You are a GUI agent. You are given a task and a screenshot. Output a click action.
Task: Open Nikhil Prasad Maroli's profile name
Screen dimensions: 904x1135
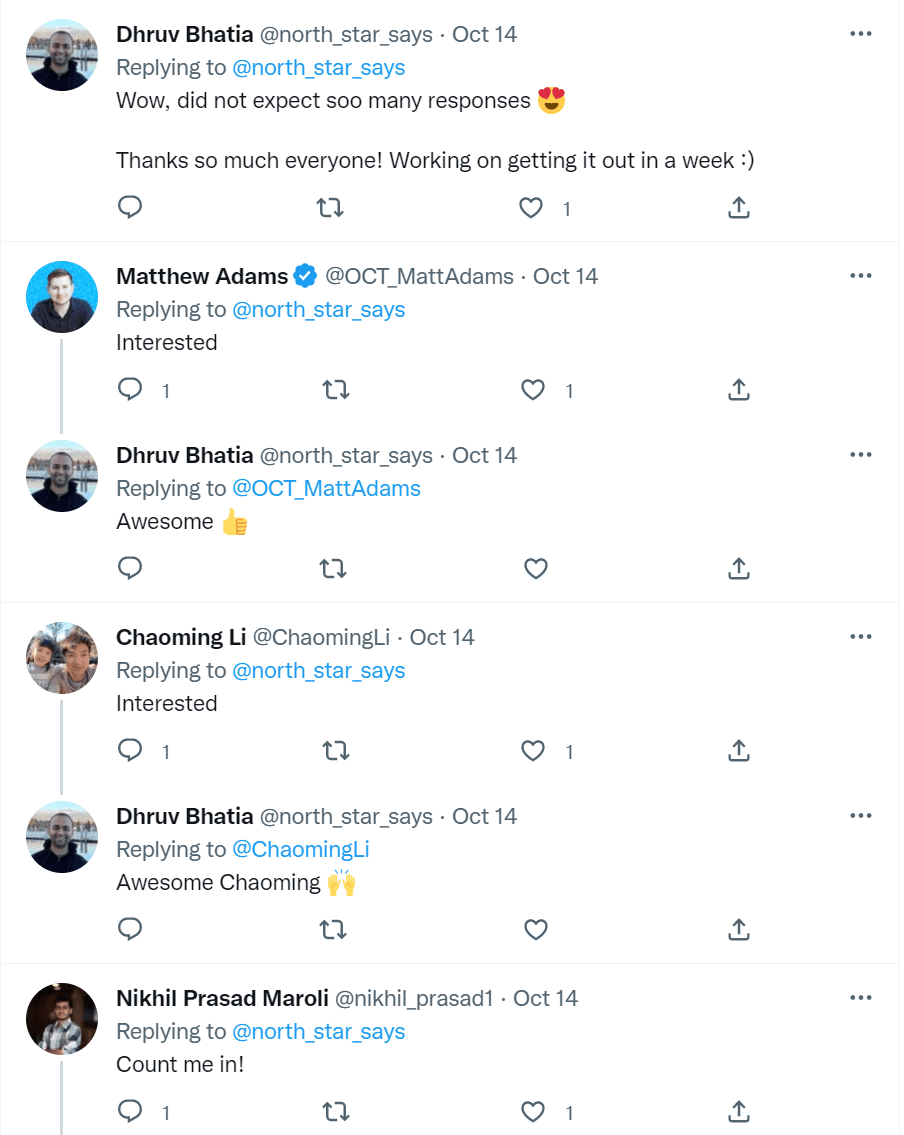[x=220, y=998]
